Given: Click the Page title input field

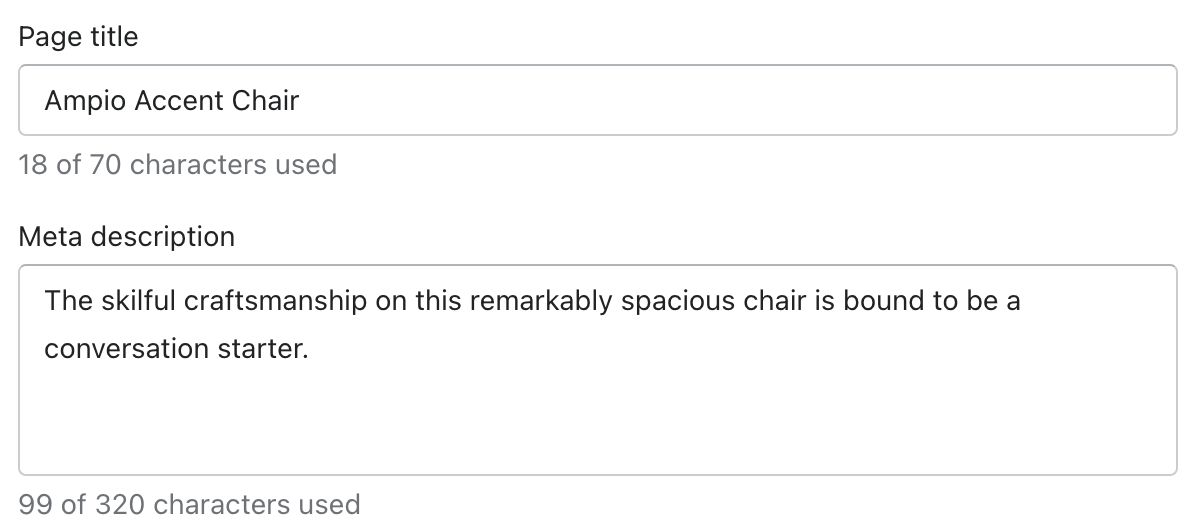Looking at the screenshot, I should [597, 100].
